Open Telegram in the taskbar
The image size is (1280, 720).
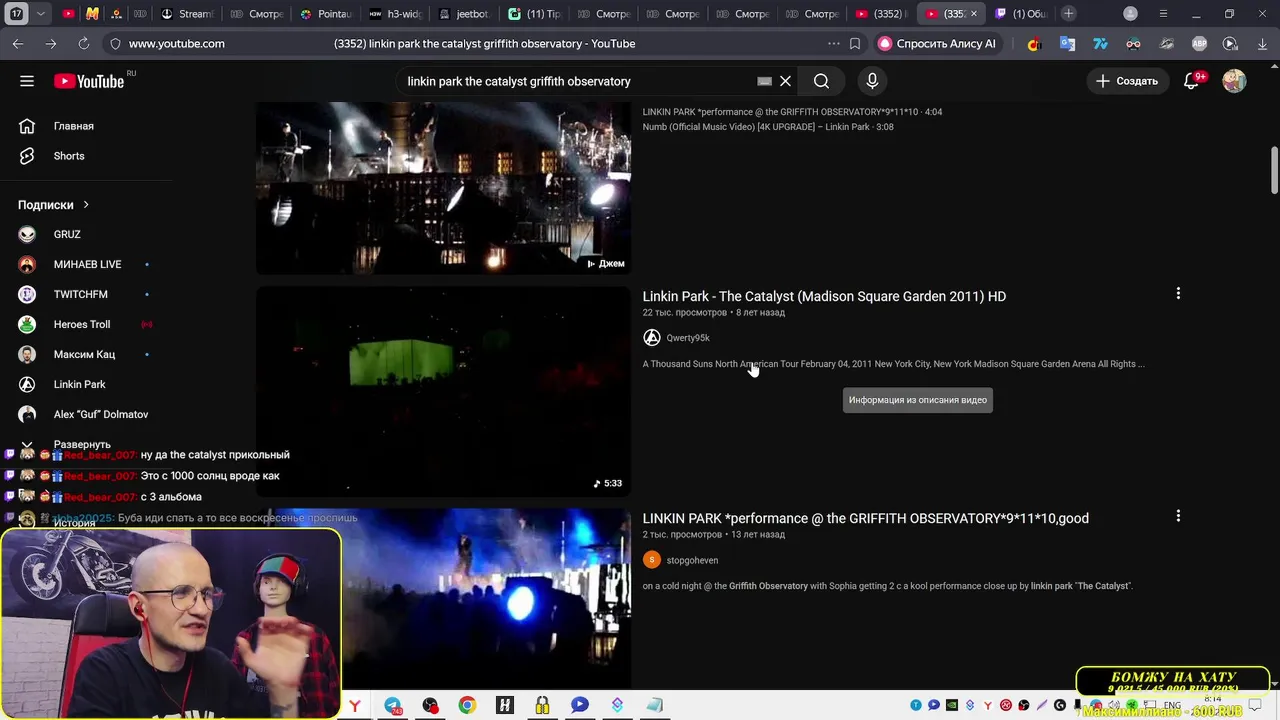392,706
